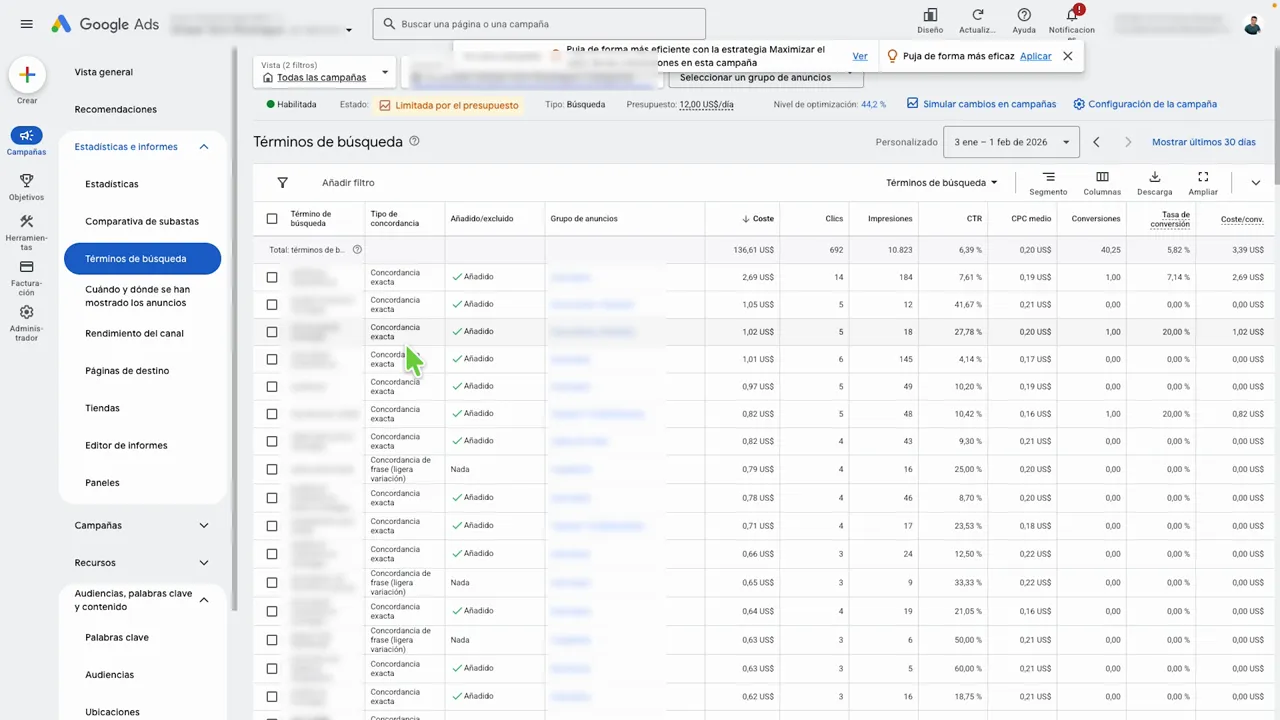Click Mostrar últimos 30 días
Viewport: 1280px width, 720px height.
pyautogui.click(x=1204, y=142)
